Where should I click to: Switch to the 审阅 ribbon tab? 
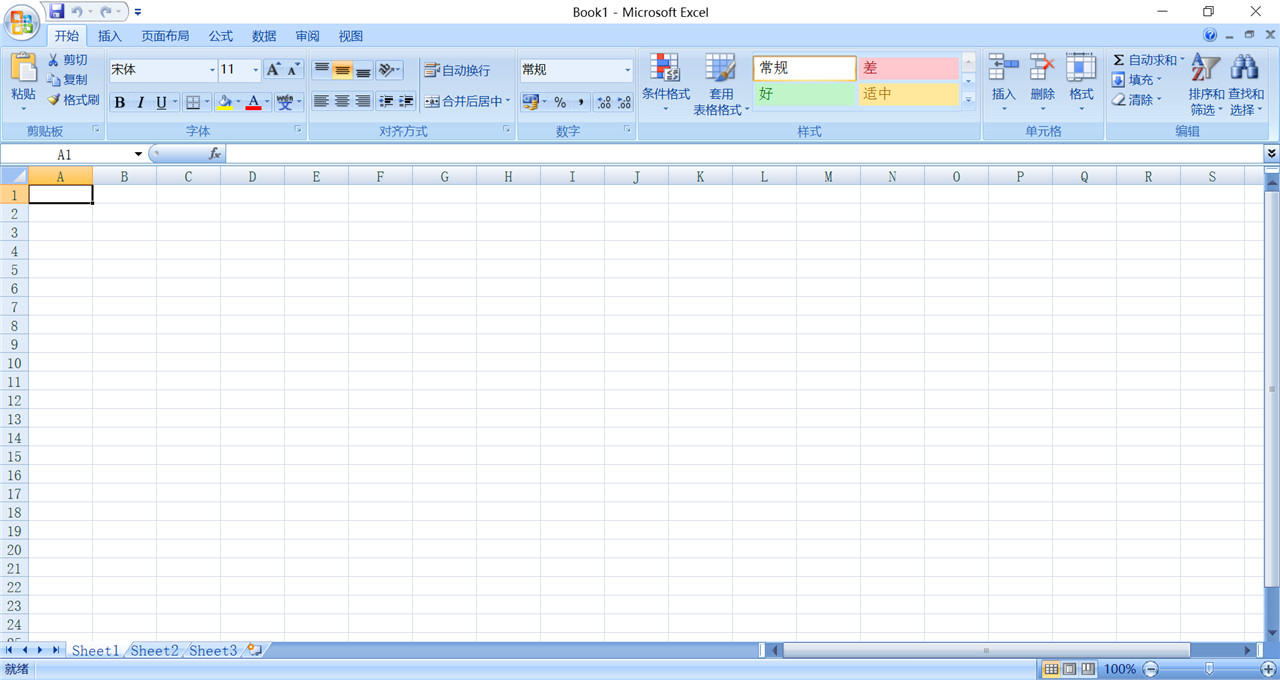click(x=308, y=36)
